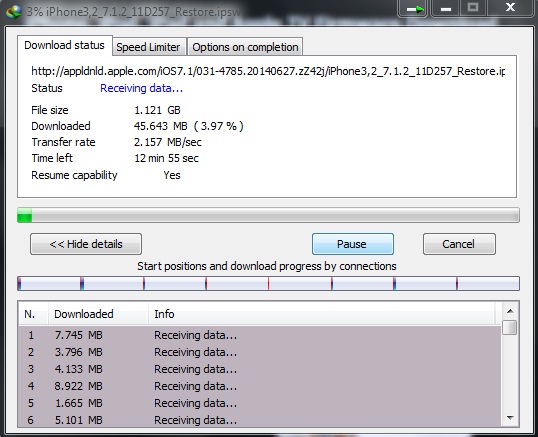Close the download window with X

point(510,8)
